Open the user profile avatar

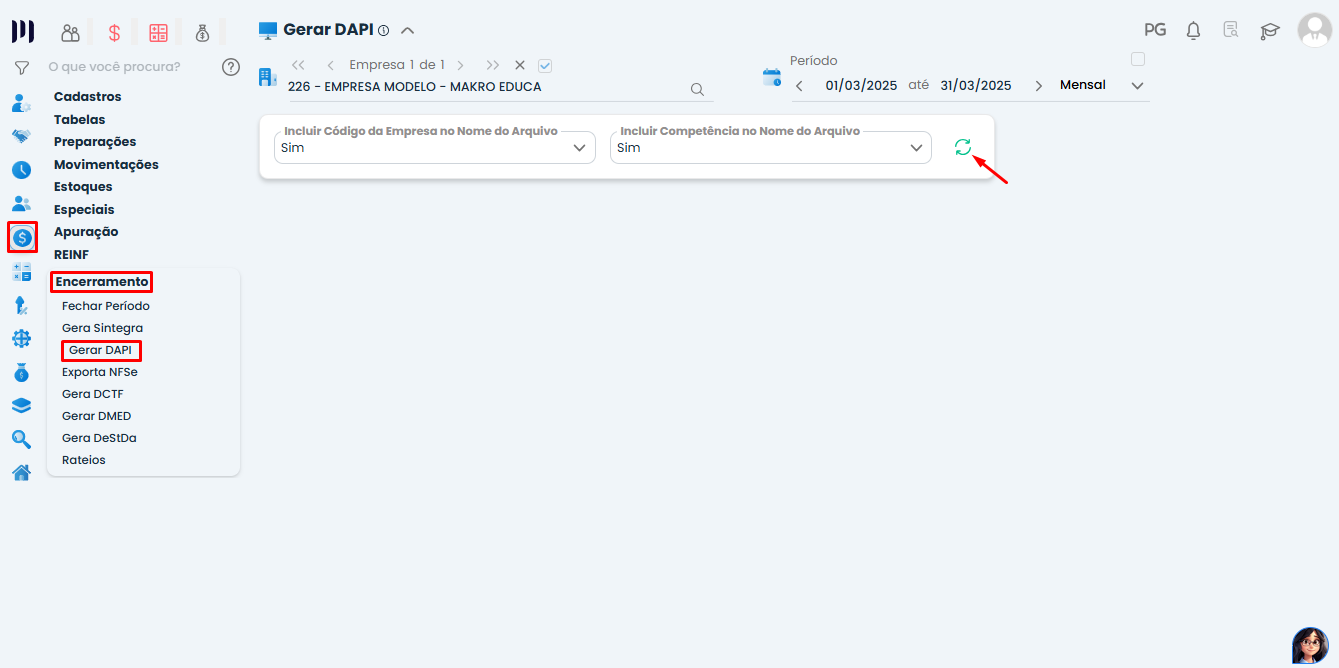click(x=1314, y=30)
